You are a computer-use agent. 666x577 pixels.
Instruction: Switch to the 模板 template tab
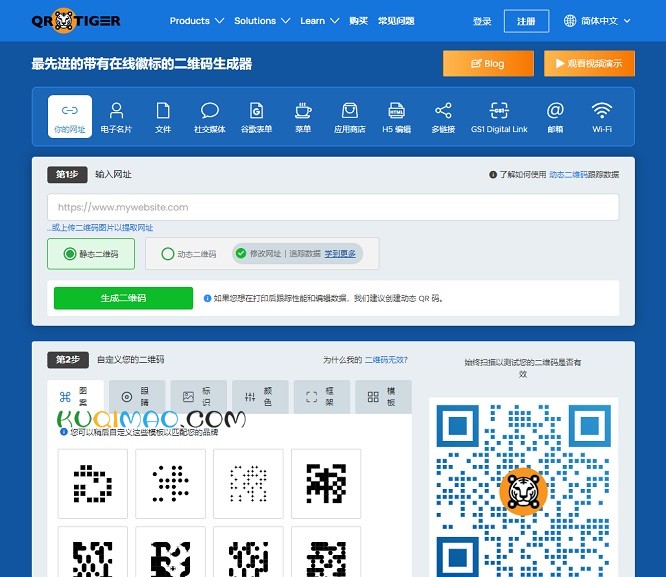(383, 396)
